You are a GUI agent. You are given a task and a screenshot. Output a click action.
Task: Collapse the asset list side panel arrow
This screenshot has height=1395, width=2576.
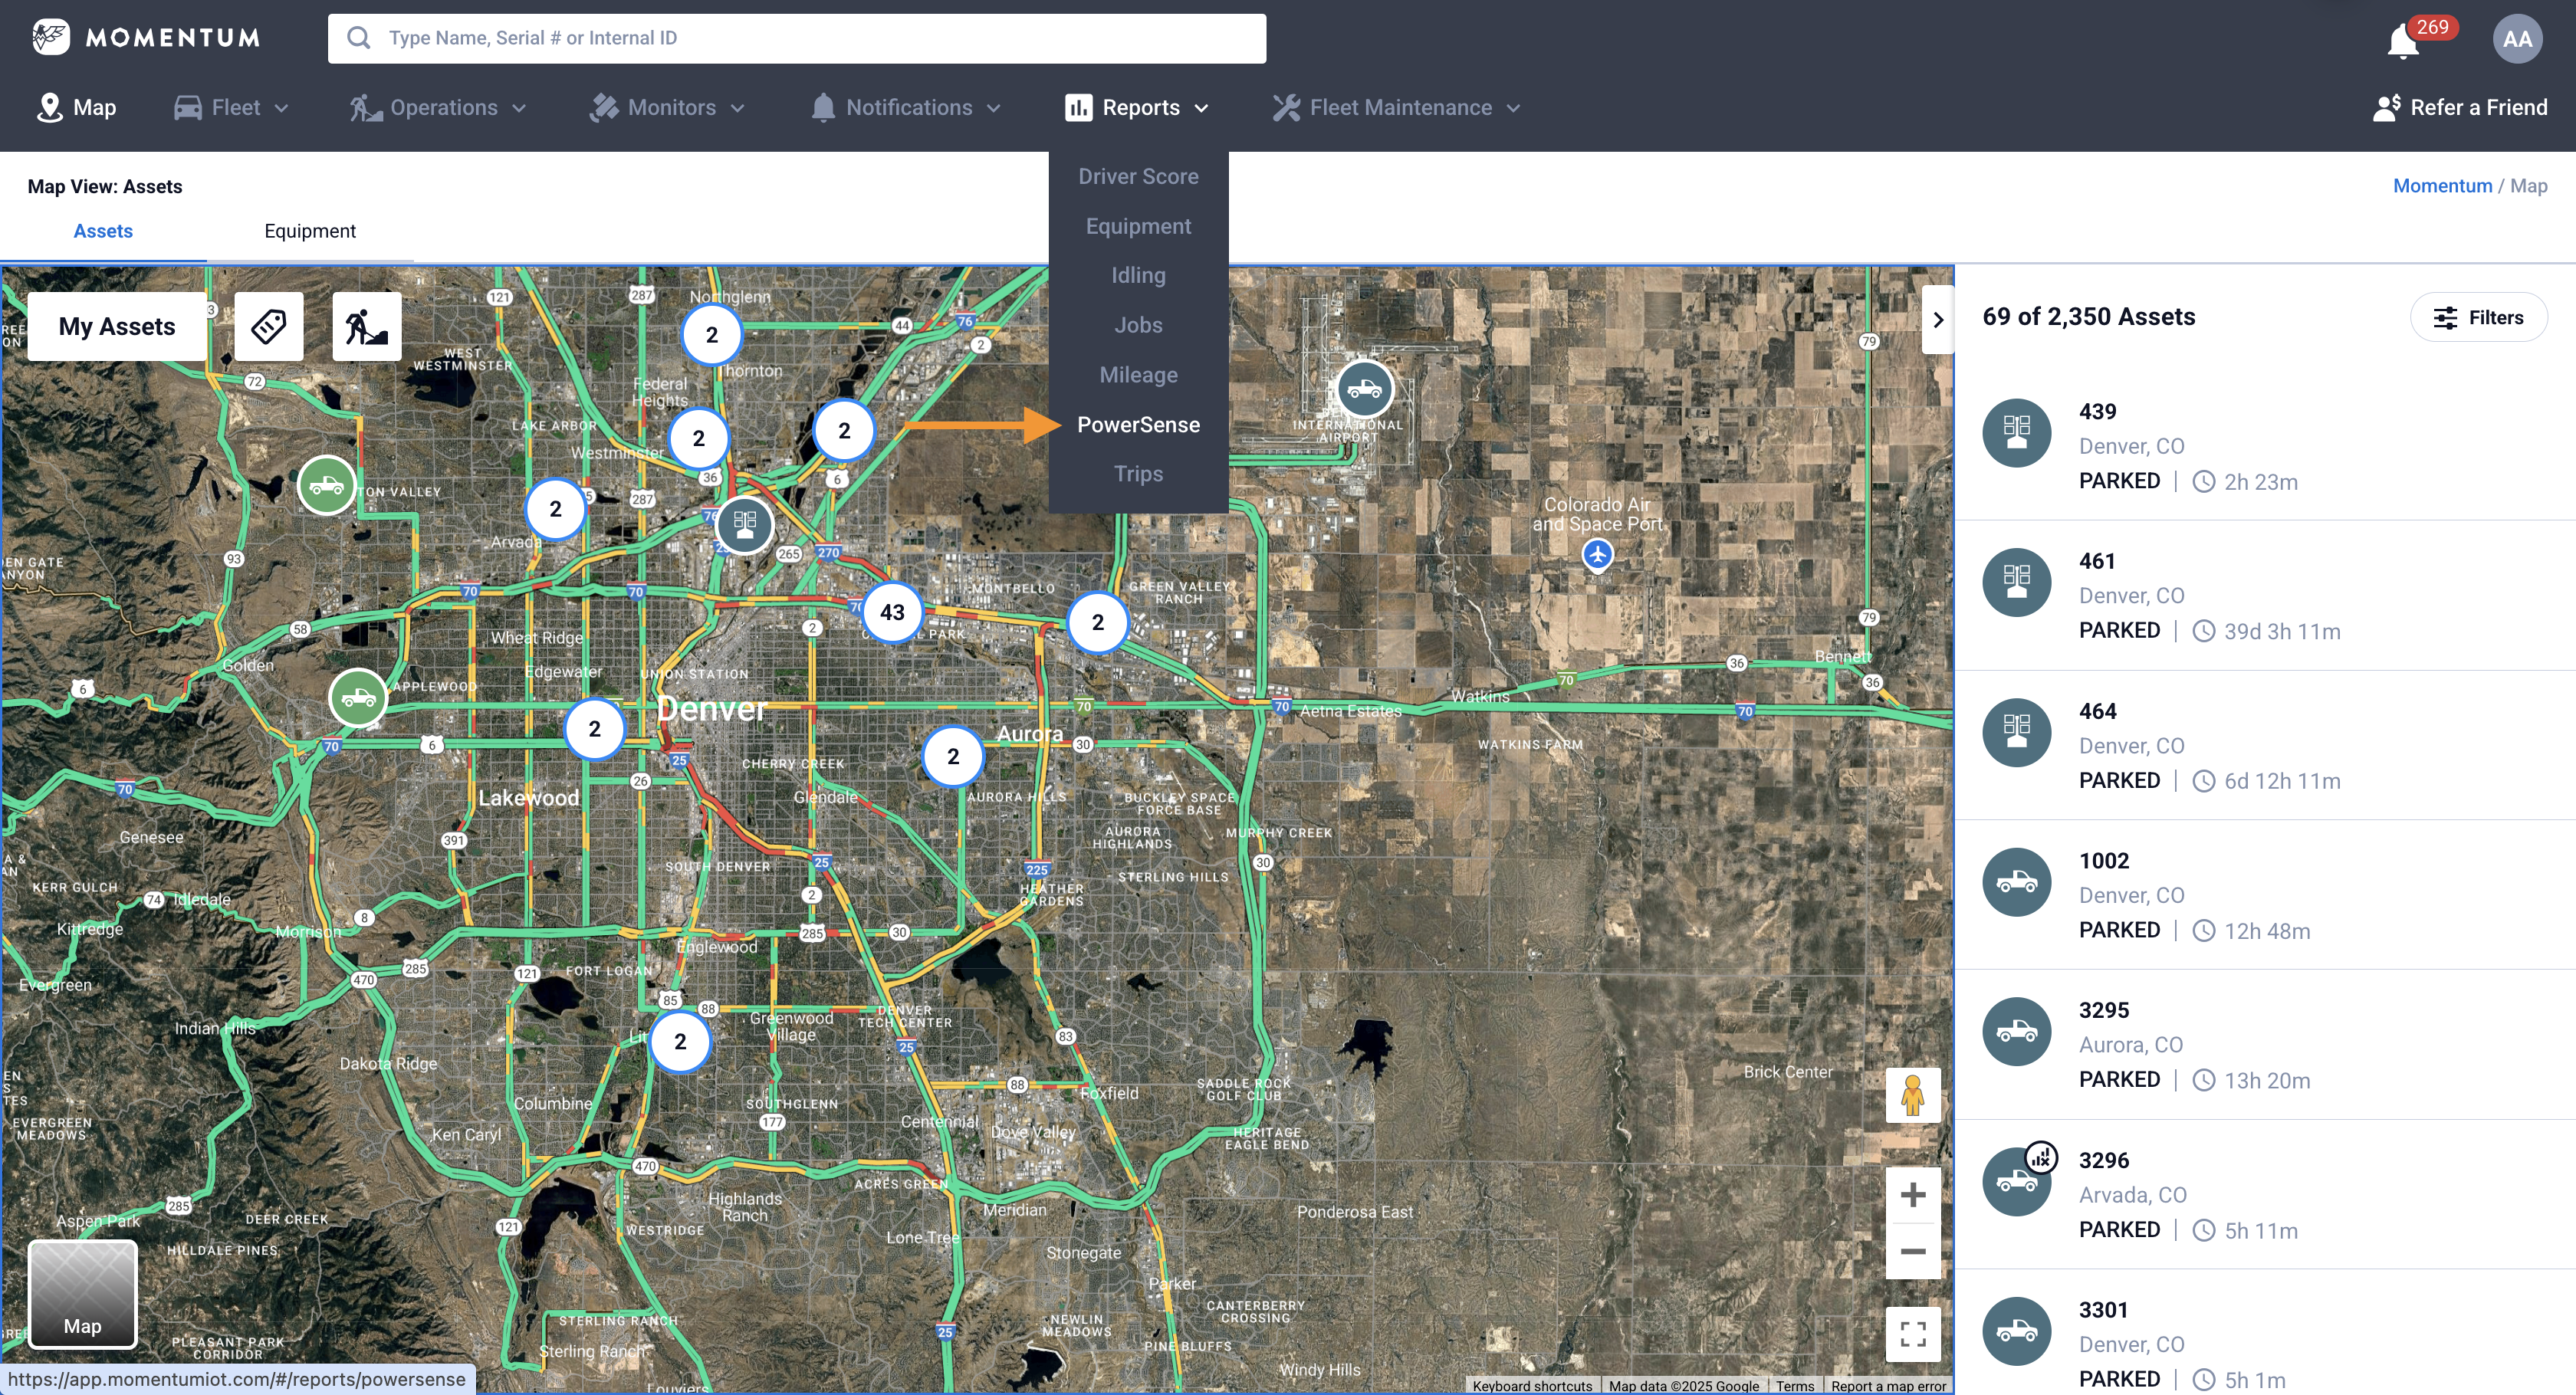[x=1937, y=320]
